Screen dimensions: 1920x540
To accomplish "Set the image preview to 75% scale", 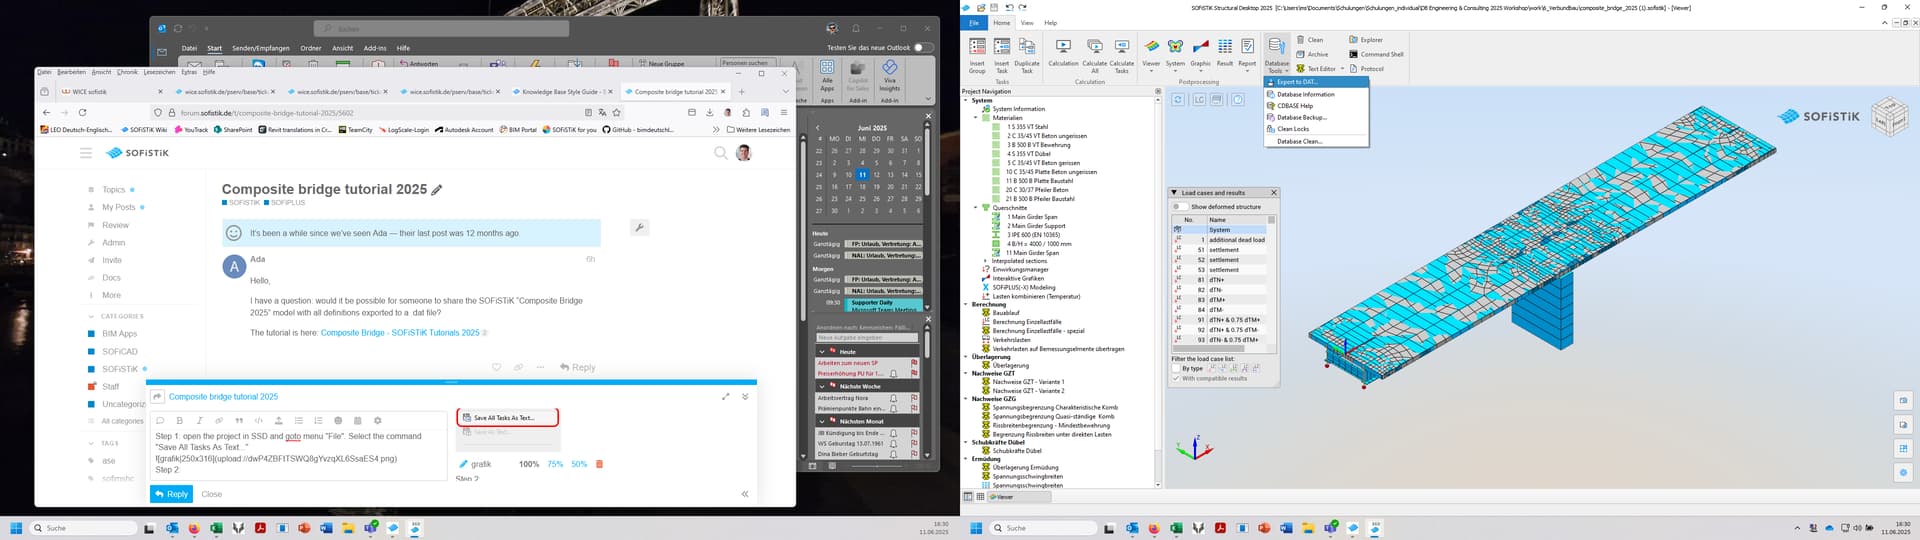I will tap(555, 464).
